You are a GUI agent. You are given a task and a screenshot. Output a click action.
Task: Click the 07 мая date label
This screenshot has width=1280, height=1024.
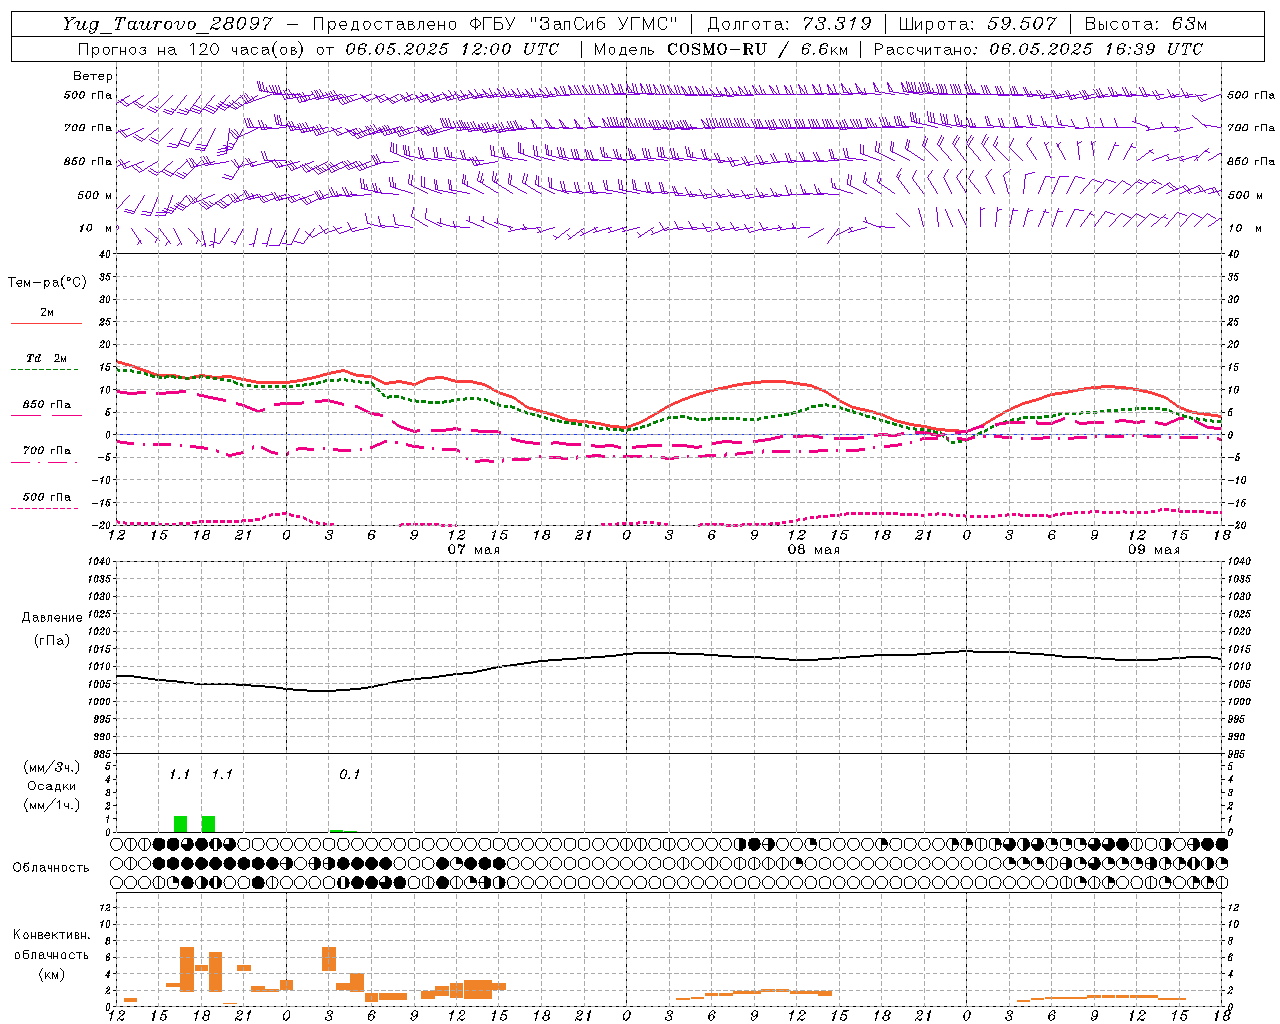474,550
